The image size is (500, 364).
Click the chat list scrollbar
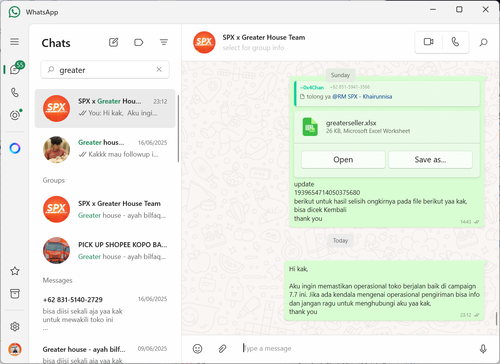178,129
